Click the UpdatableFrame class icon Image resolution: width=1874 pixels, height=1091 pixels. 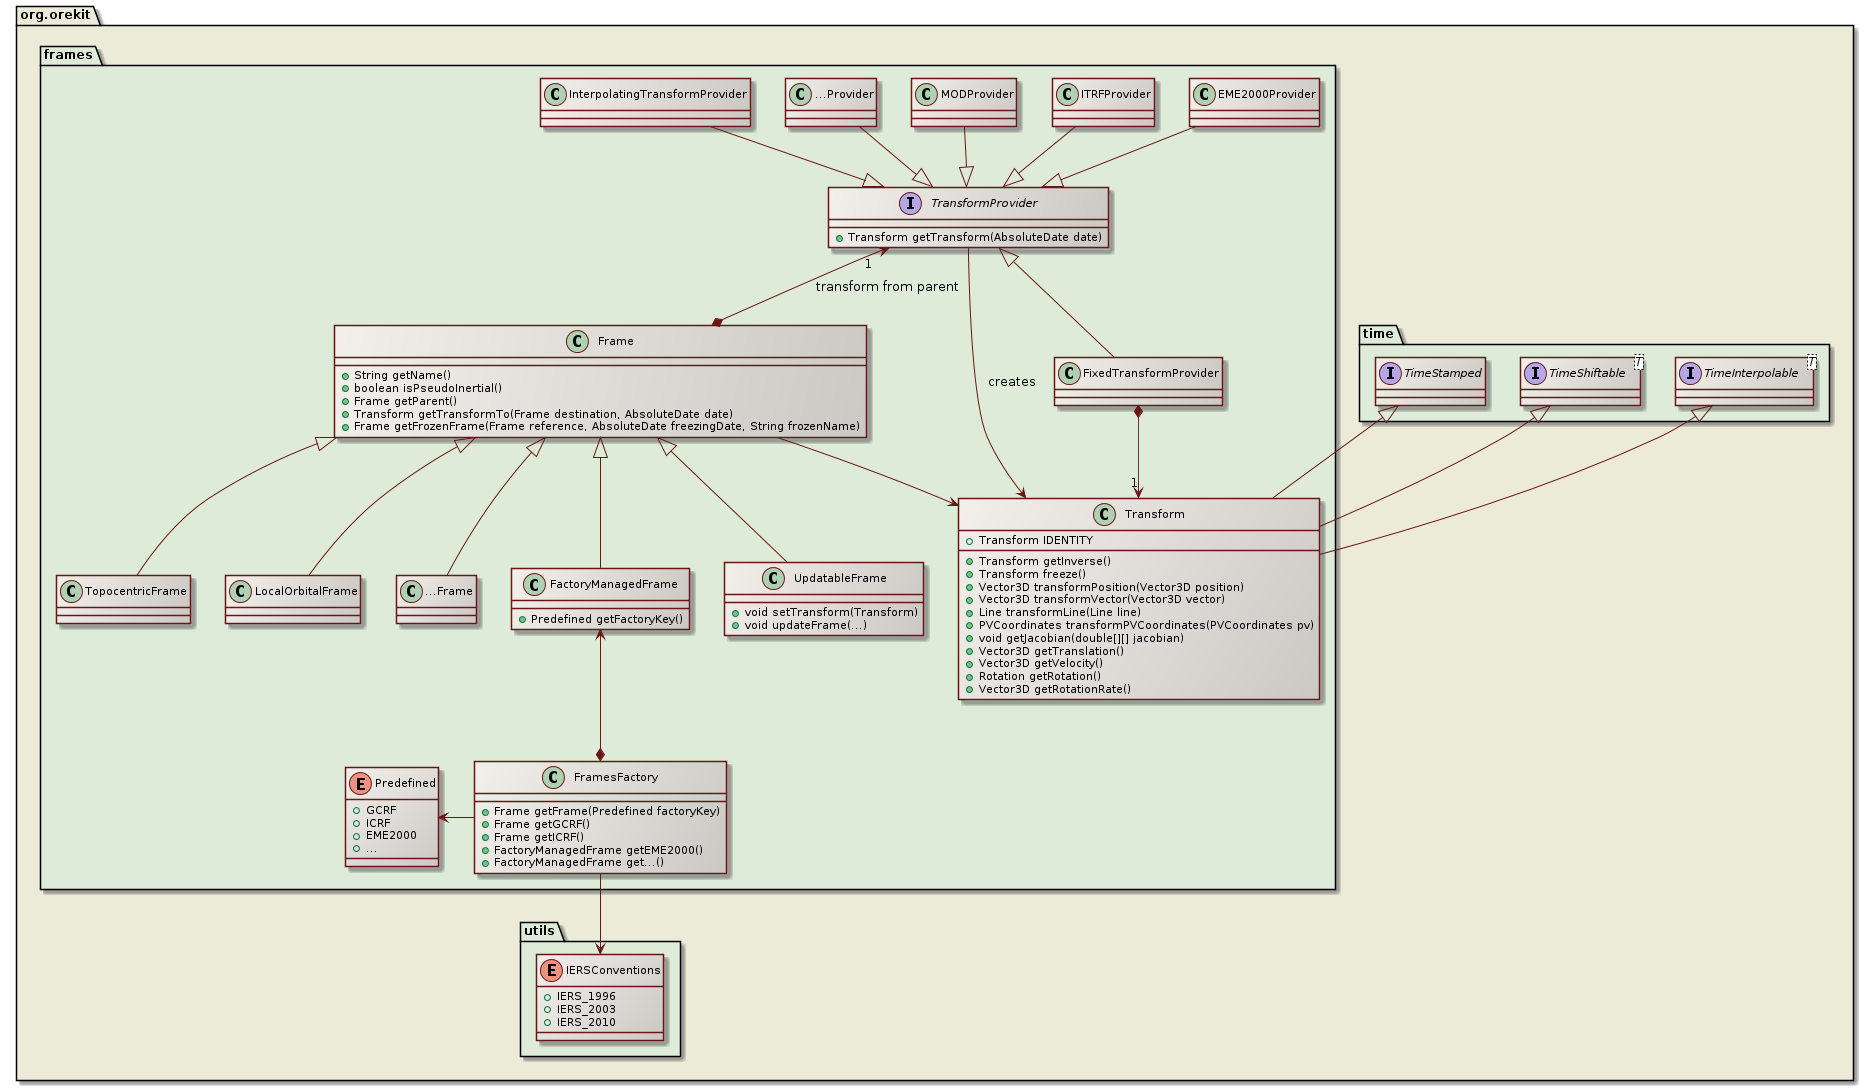click(x=773, y=579)
